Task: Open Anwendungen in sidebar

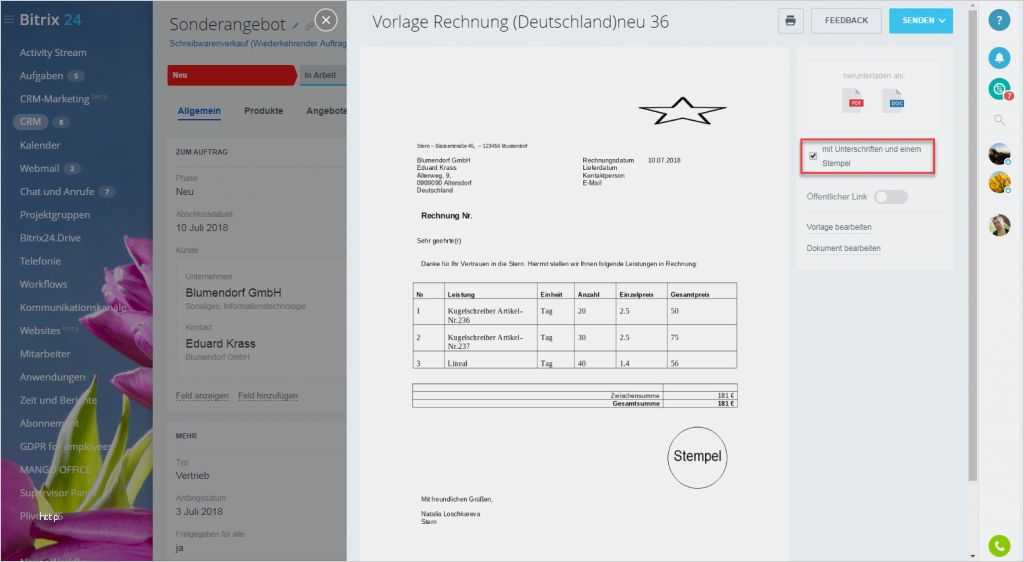Action: tap(52, 377)
